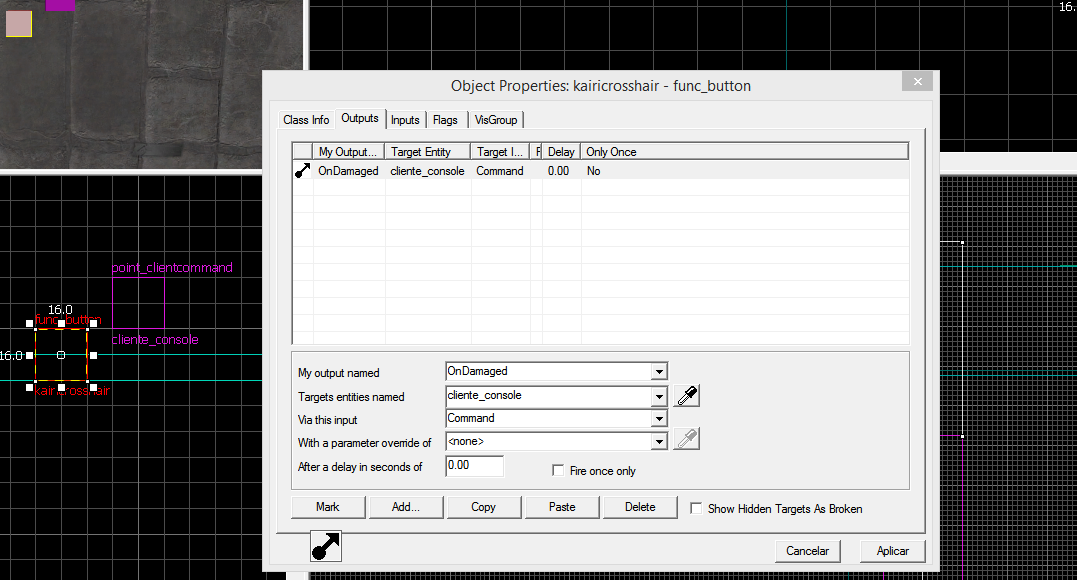1077x580 pixels.
Task: Delete the selected output
Action: click(x=640, y=507)
